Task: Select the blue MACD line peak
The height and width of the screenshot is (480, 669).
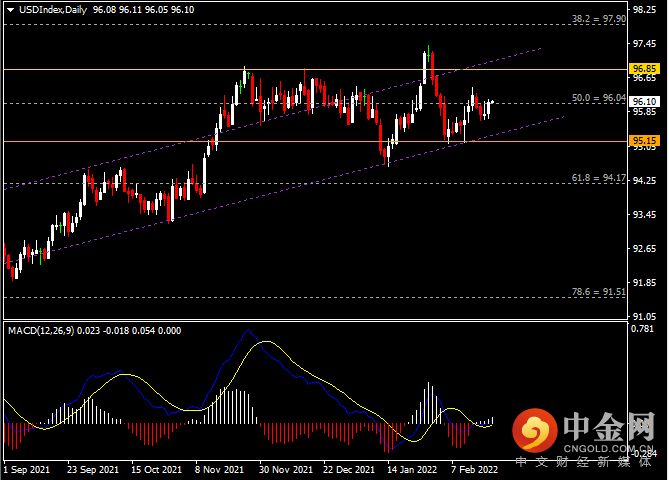Action: coord(248,330)
